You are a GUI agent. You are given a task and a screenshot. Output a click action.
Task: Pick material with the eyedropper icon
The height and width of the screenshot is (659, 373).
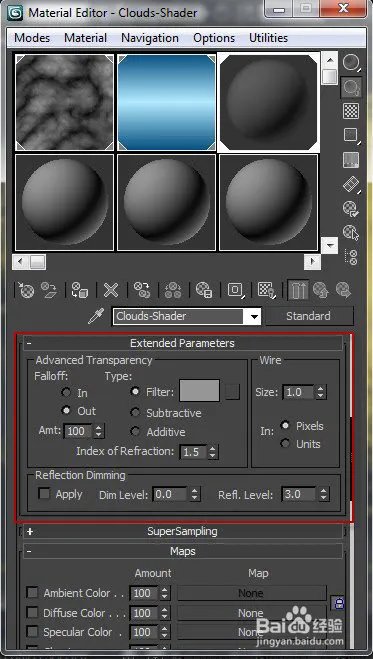pyautogui.click(x=96, y=316)
